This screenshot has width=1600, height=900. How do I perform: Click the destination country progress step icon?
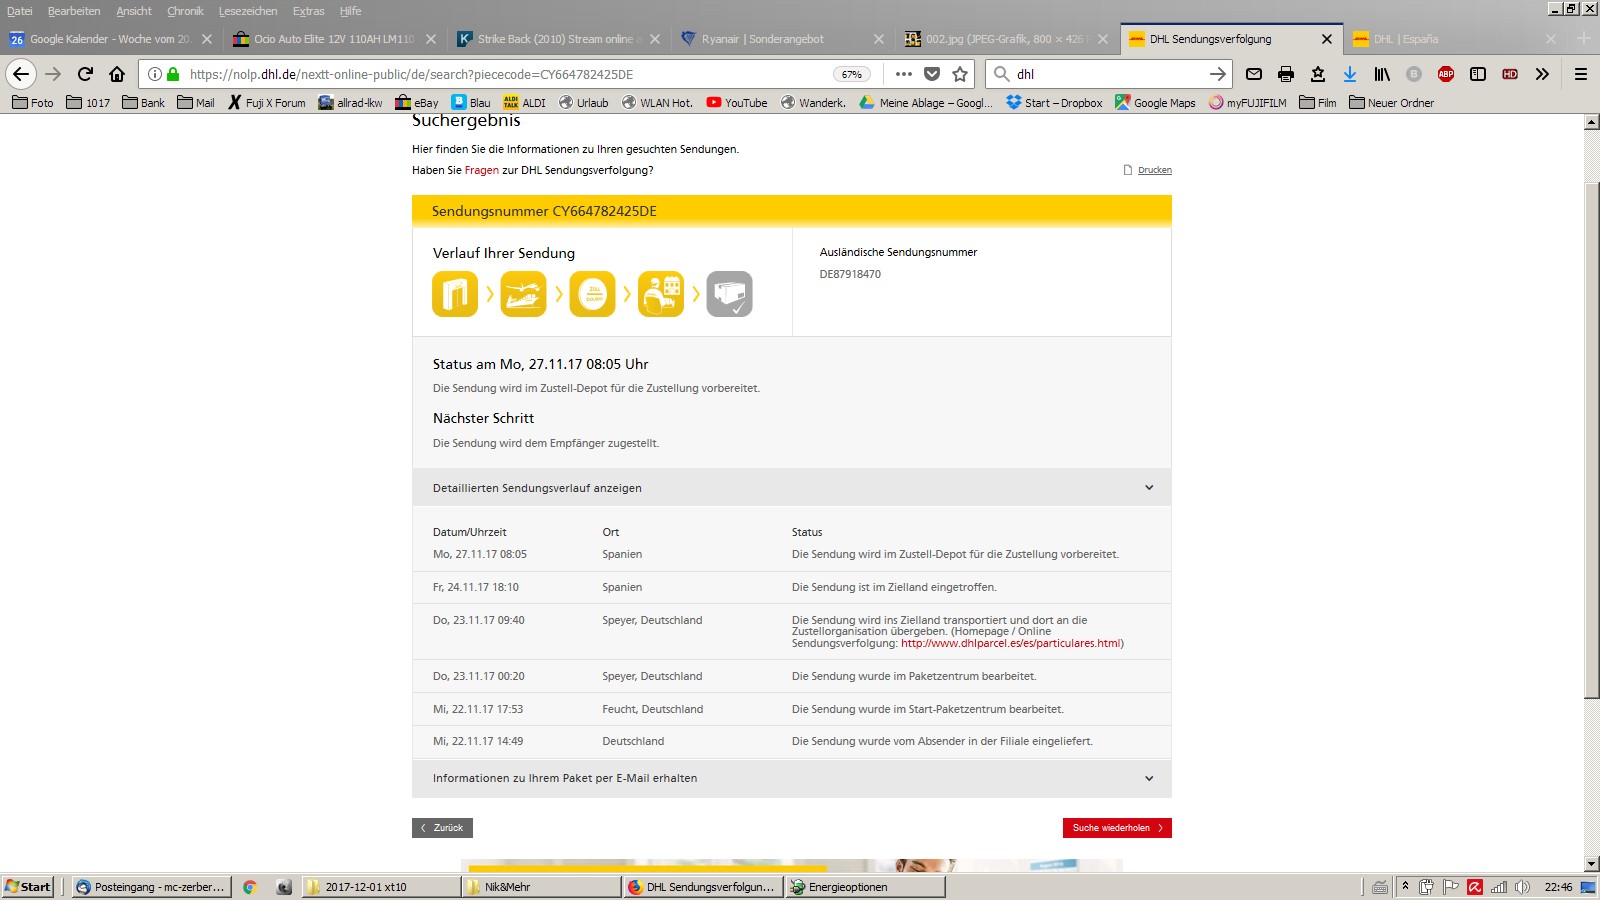point(593,294)
